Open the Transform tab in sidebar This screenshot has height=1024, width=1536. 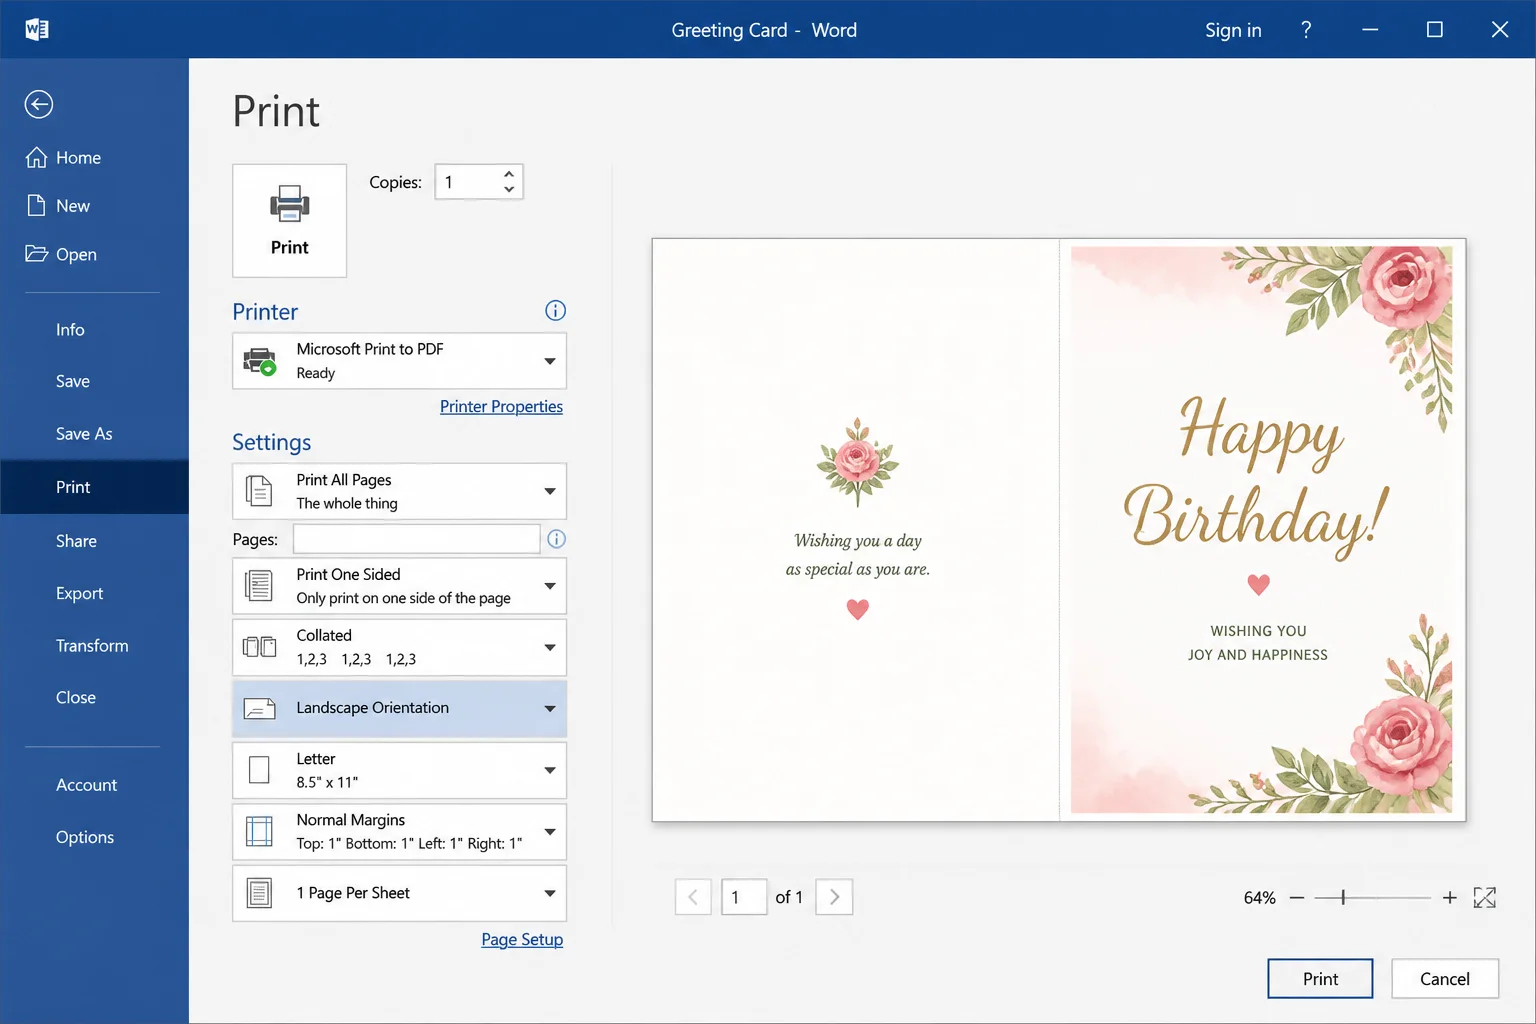pyautogui.click(x=94, y=645)
